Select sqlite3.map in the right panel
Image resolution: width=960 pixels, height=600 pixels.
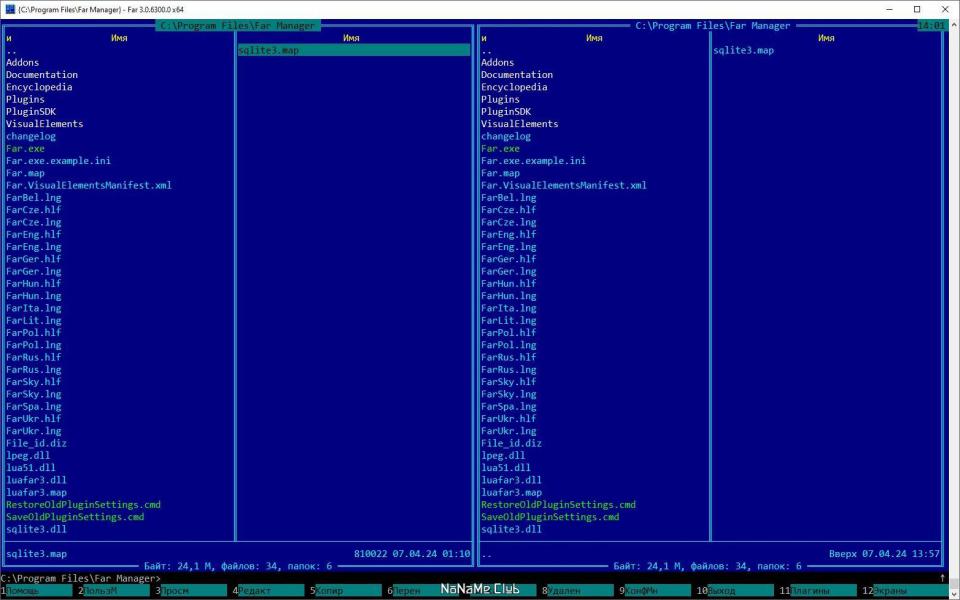(x=743, y=50)
